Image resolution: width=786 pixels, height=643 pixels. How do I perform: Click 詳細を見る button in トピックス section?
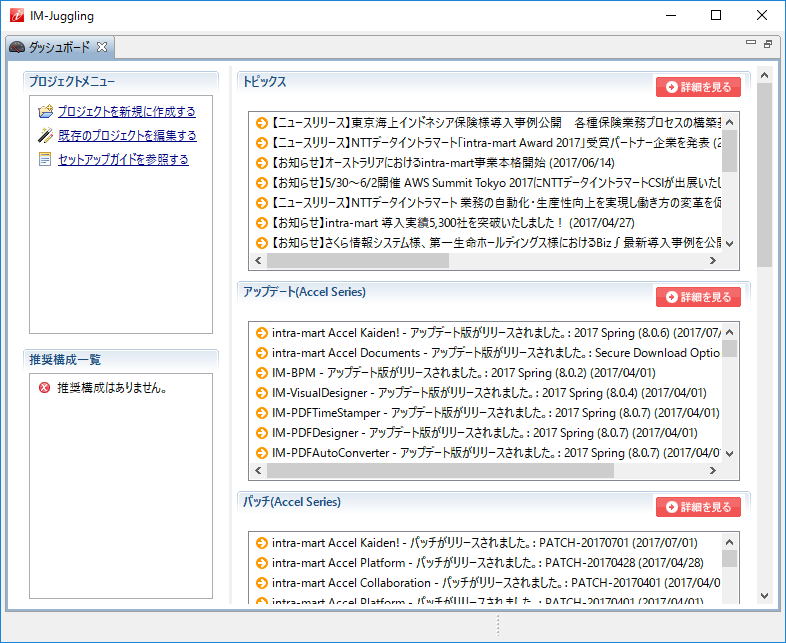tap(698, 87)
